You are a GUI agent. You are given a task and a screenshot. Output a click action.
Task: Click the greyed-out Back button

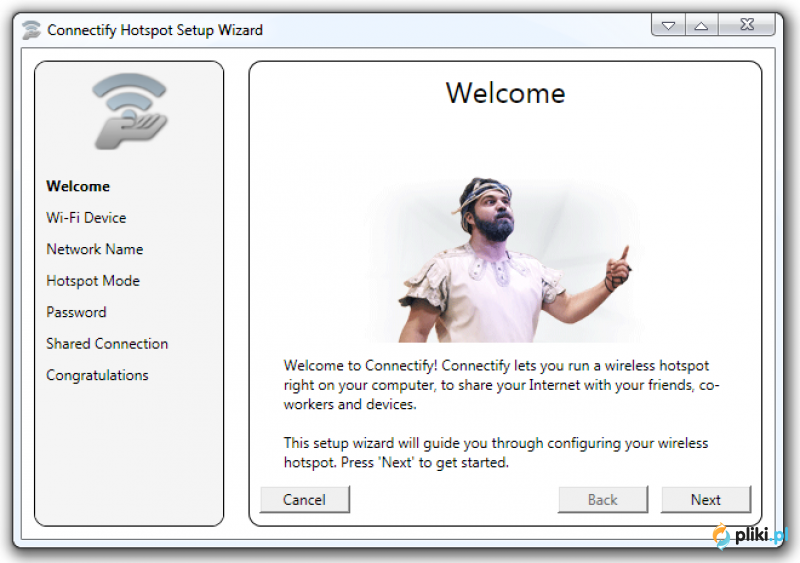[x=603, y=499]
